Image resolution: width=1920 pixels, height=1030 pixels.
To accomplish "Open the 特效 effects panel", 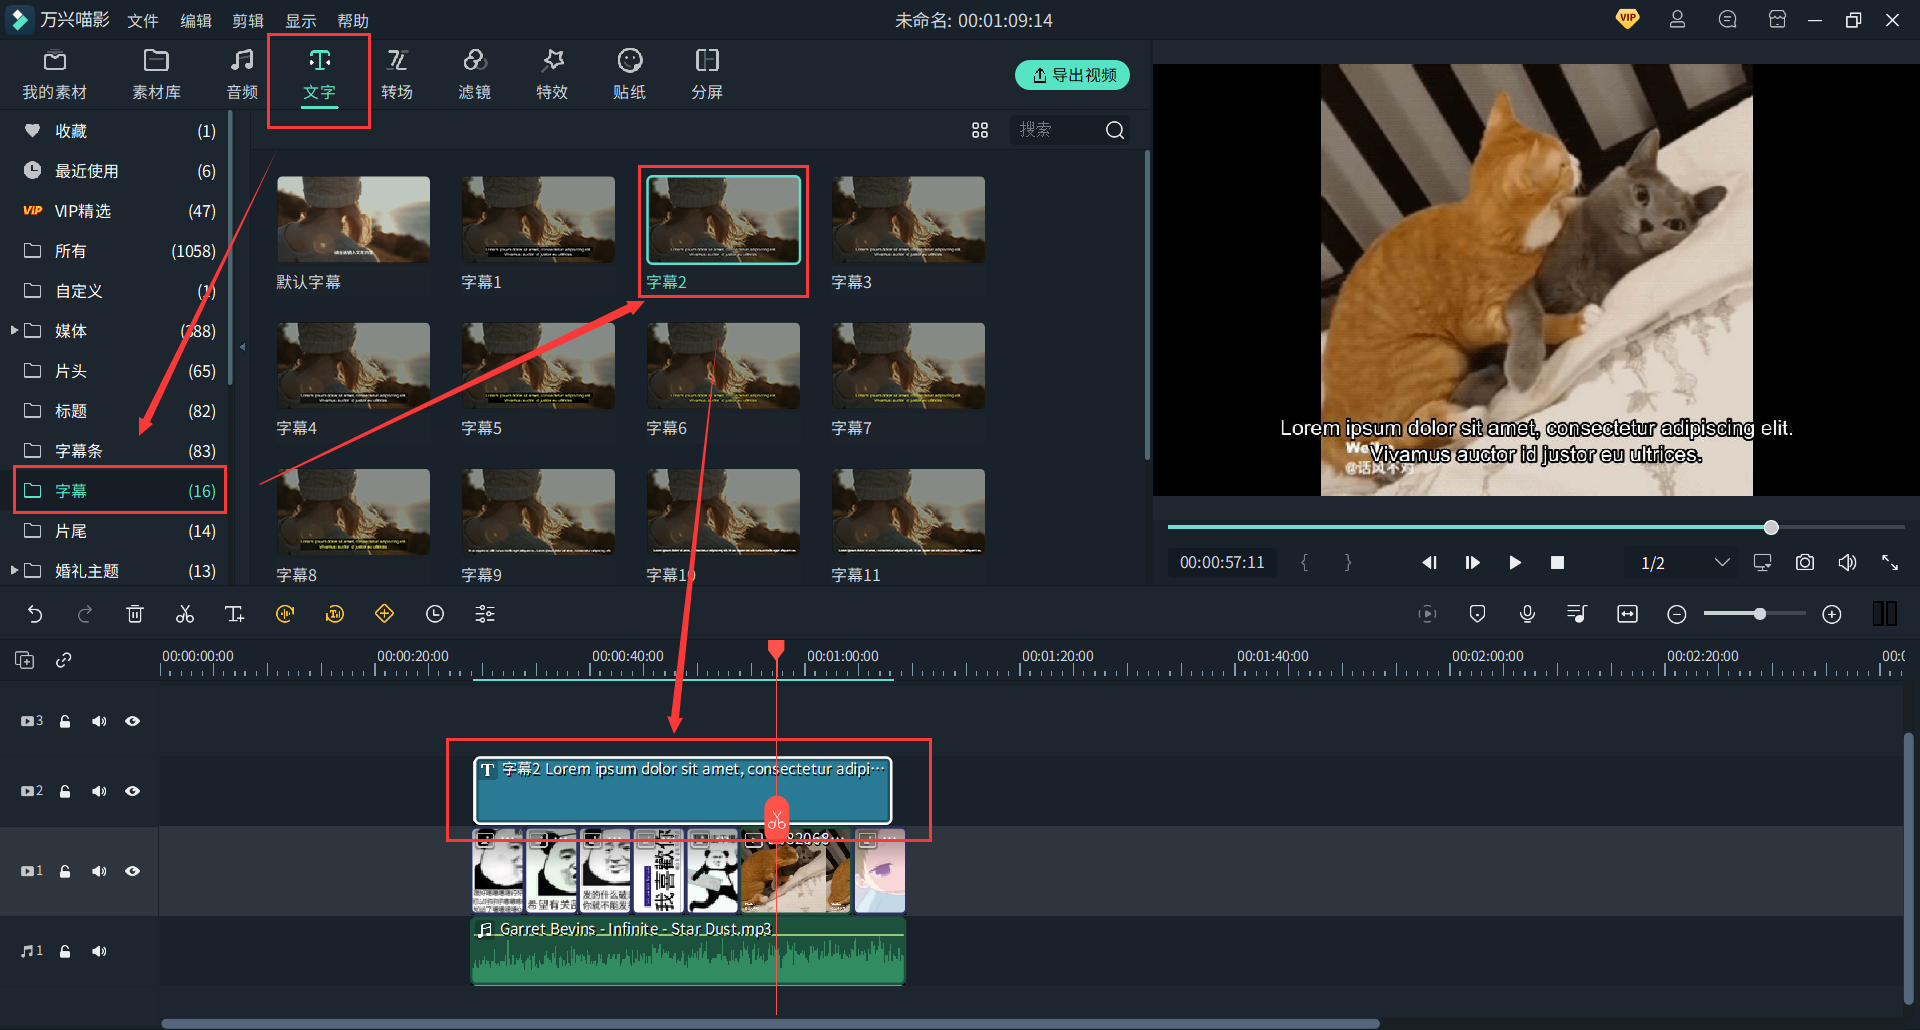I will click(552, 75).
